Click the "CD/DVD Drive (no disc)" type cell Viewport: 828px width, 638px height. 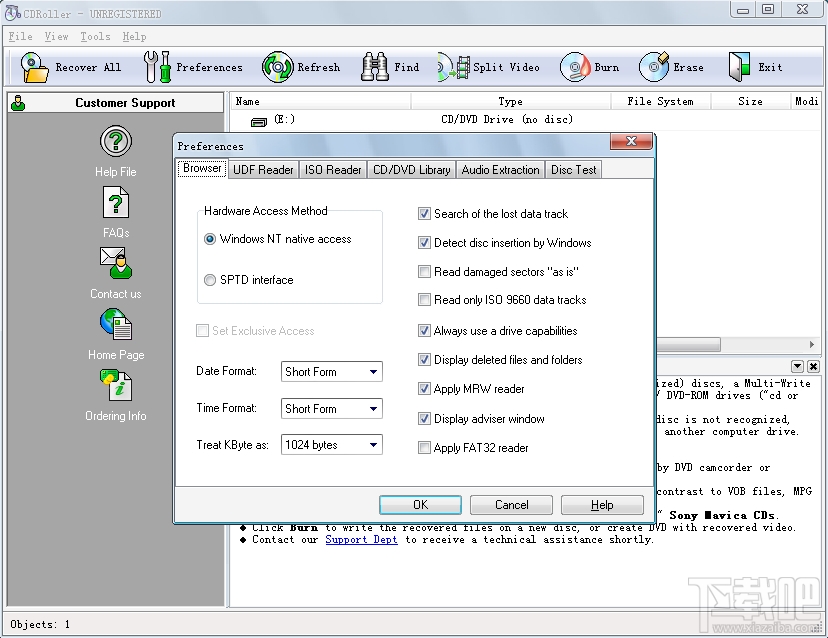pyautogui.click(x=507, y=120)
